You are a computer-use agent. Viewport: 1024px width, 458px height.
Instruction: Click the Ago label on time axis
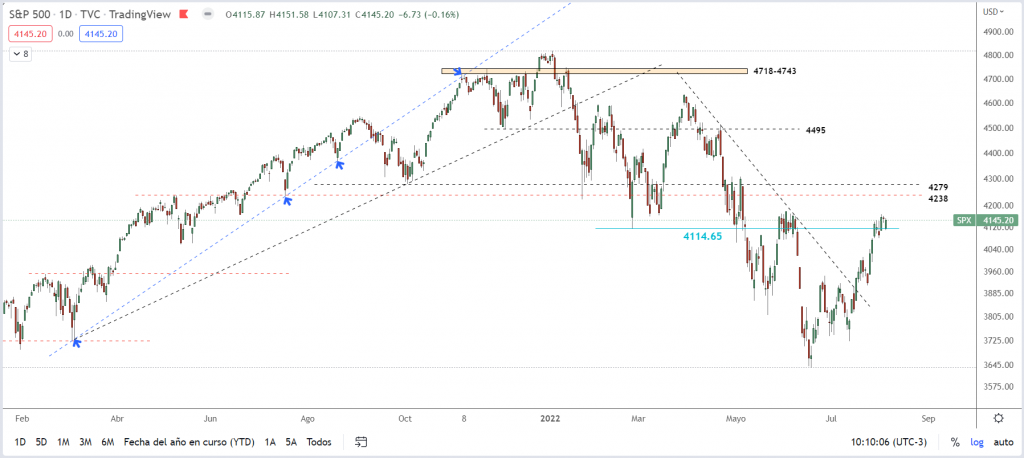point(308,418)
